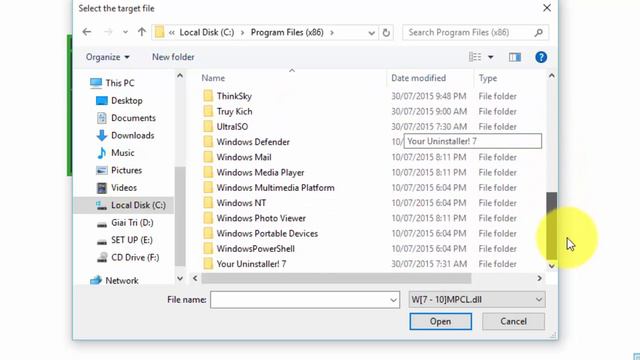Click the horizontal scrollbar thumb

[x=336, y=278]
